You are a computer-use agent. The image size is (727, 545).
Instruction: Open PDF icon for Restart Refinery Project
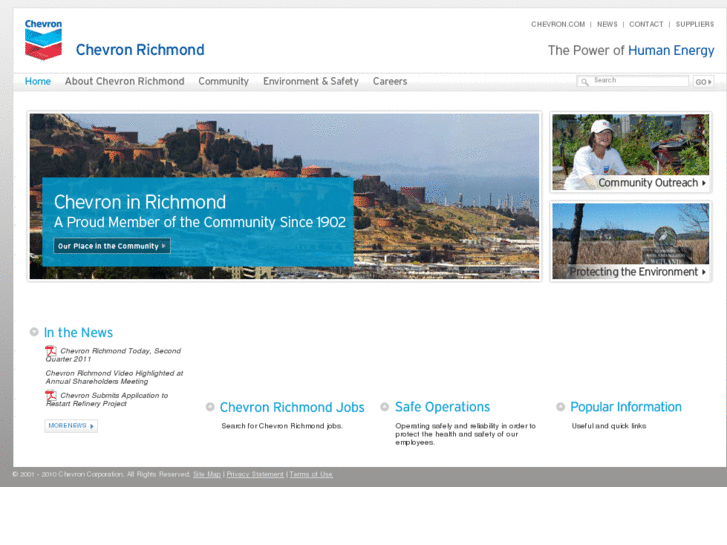pos(51,396)
